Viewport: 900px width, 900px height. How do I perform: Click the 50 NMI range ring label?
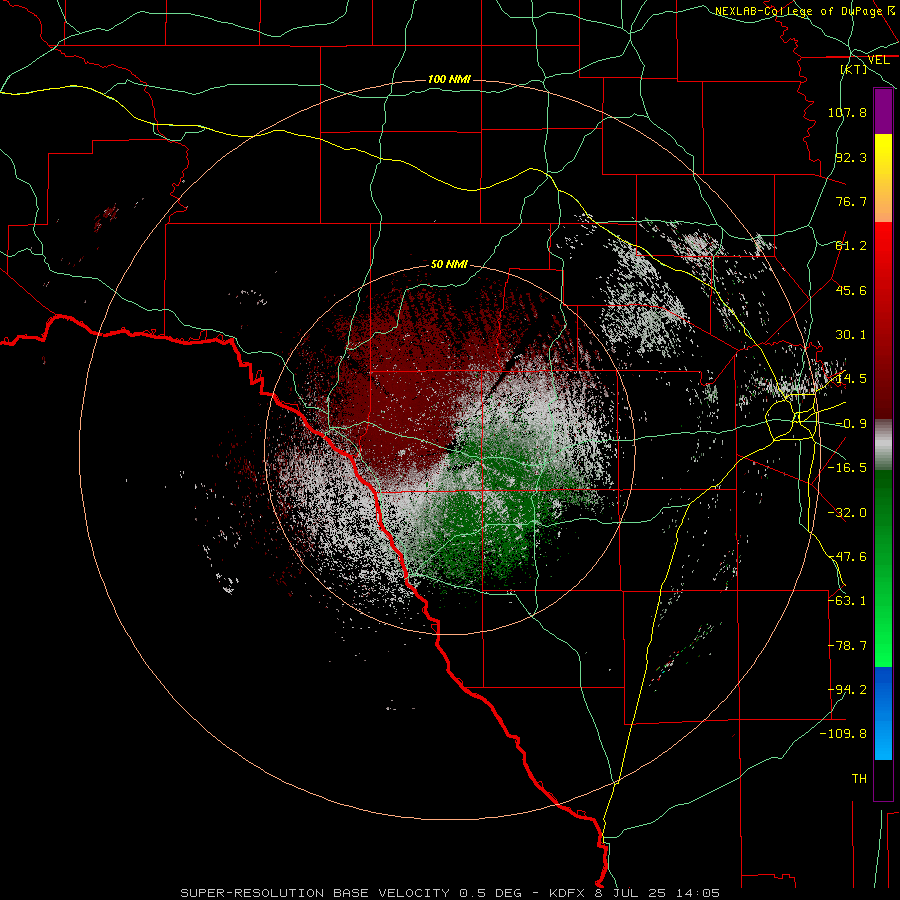pyautogui.click(x=449, y=264)
